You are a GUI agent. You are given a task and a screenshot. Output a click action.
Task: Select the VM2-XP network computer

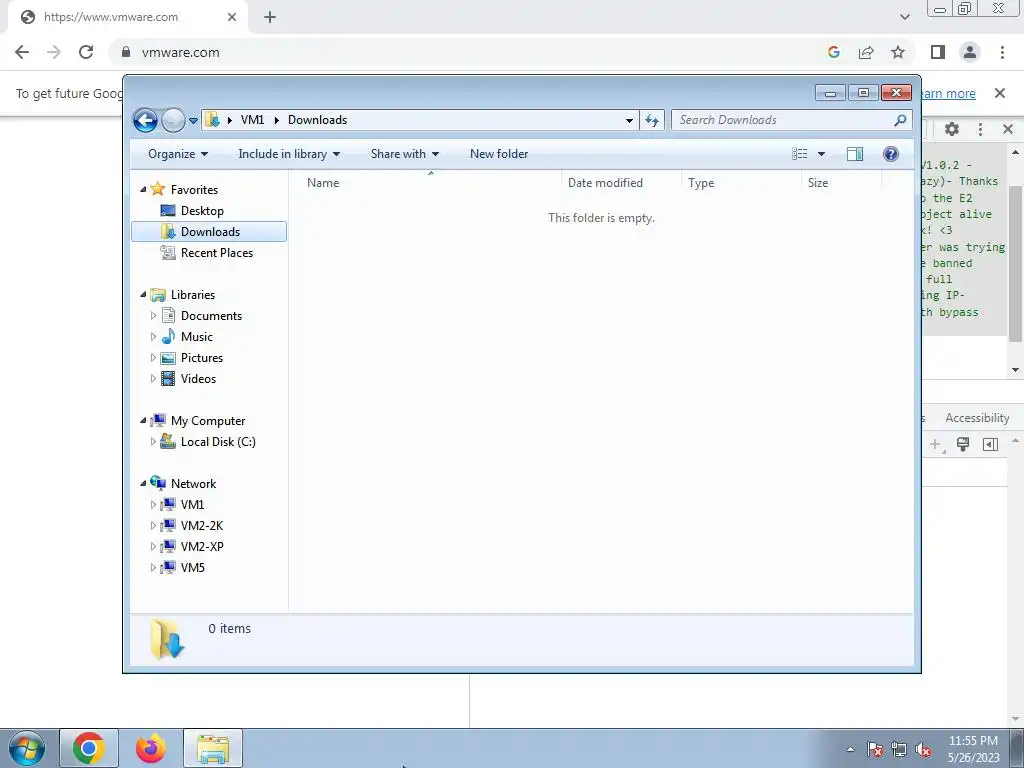[202, 547]
